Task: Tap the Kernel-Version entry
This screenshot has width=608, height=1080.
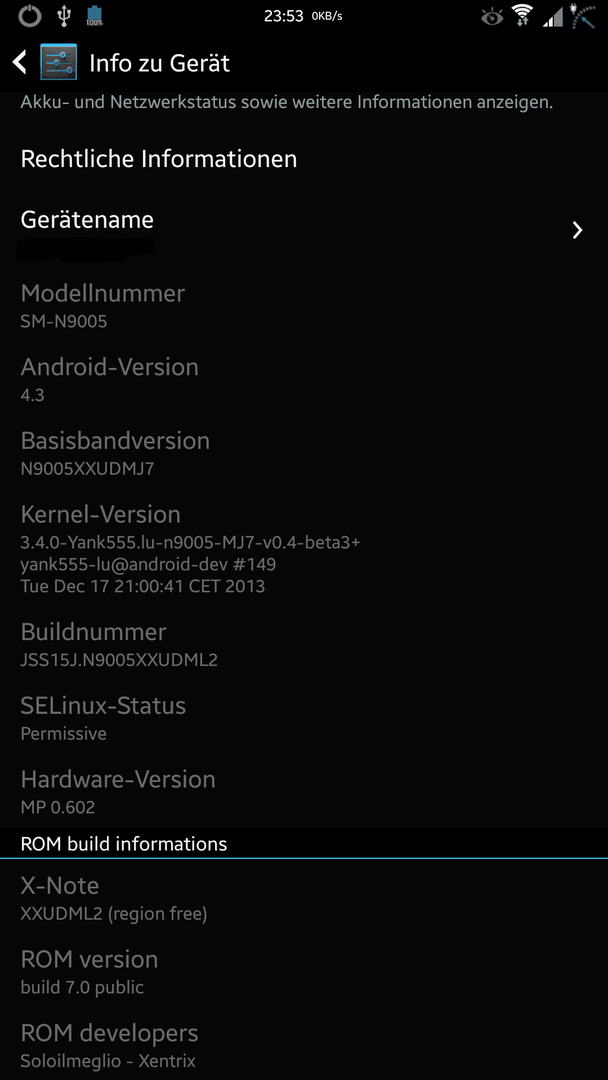Action: pyautogui.click(x=304, y=547)
